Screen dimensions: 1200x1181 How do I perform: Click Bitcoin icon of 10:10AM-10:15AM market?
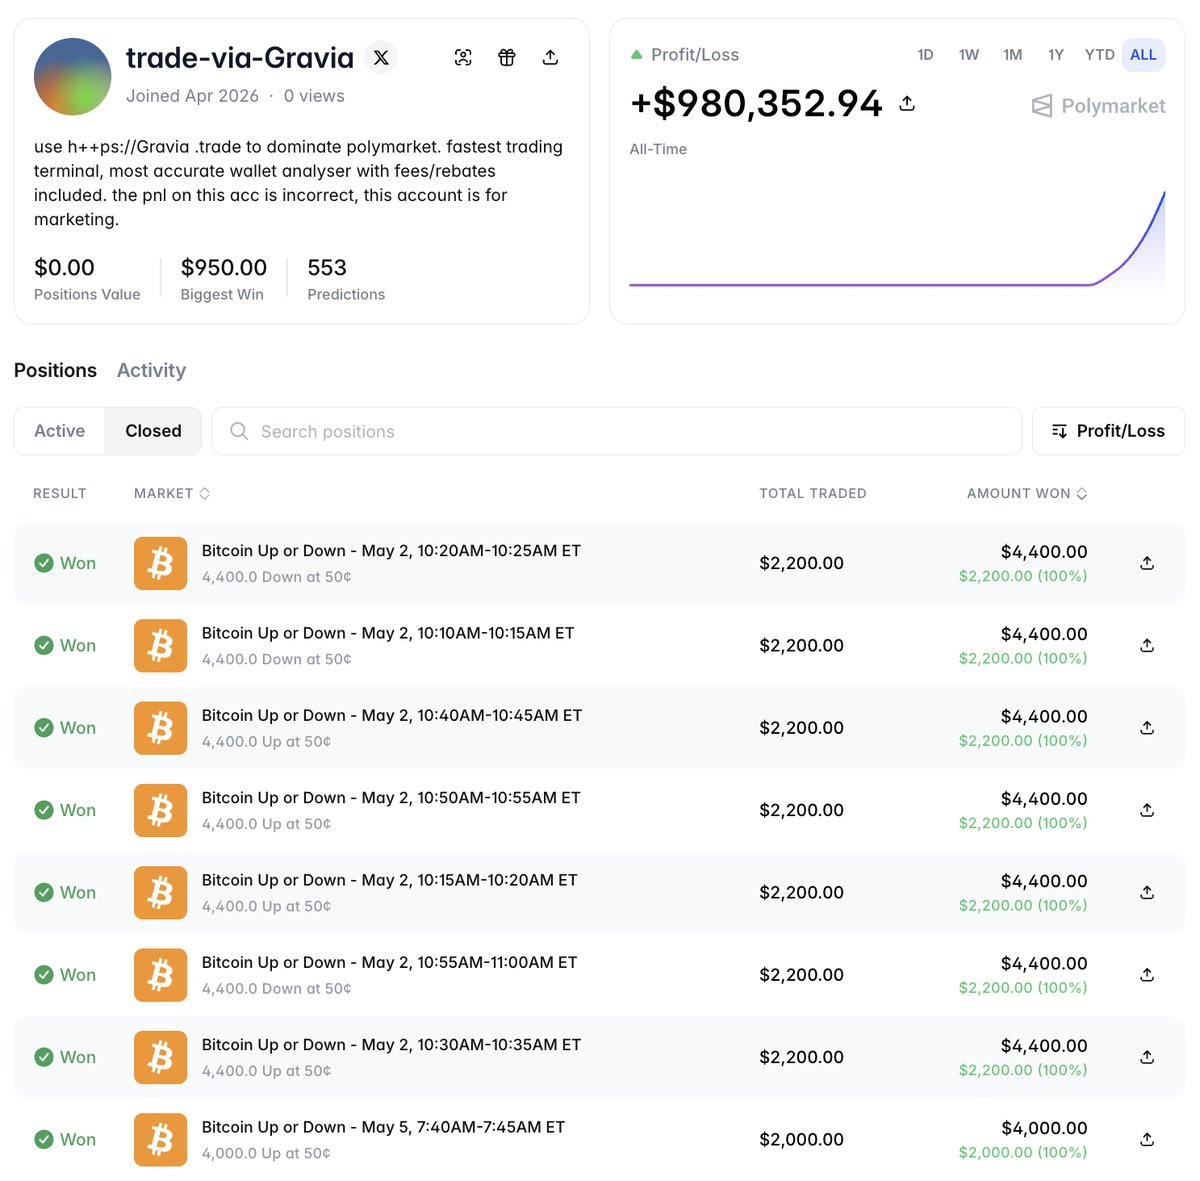[160, 645]
